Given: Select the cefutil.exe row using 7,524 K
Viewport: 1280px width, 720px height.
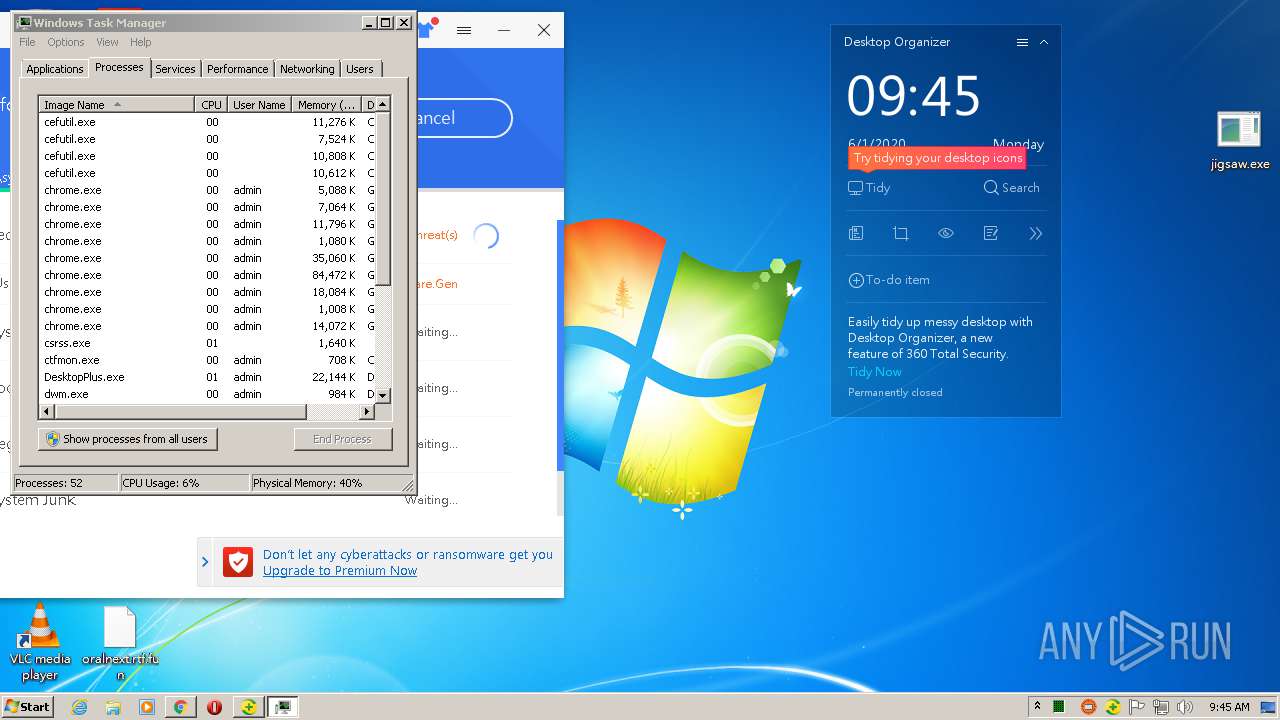Looking at the screenshot, I should point(207,139).
